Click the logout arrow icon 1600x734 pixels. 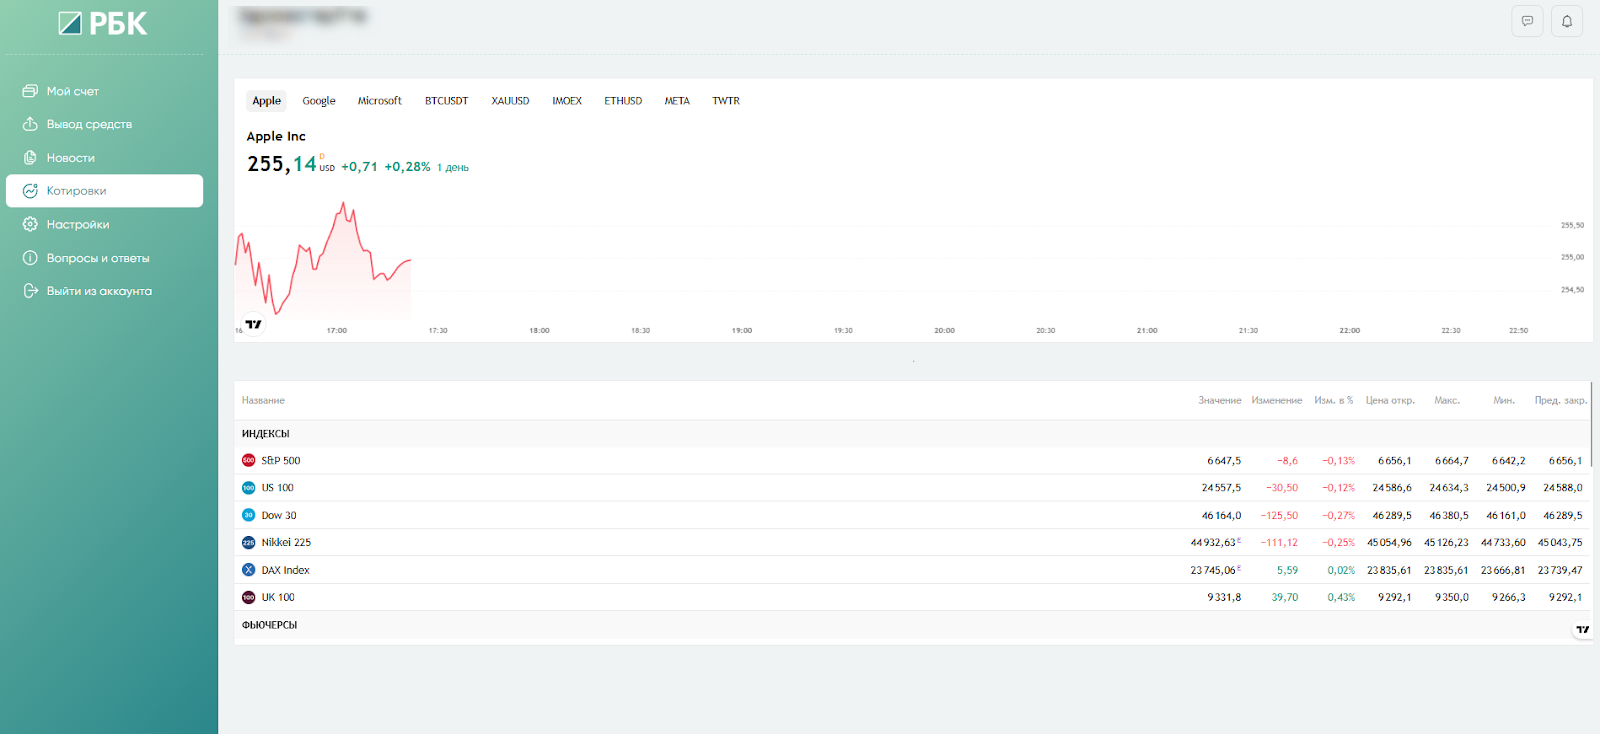30,291
